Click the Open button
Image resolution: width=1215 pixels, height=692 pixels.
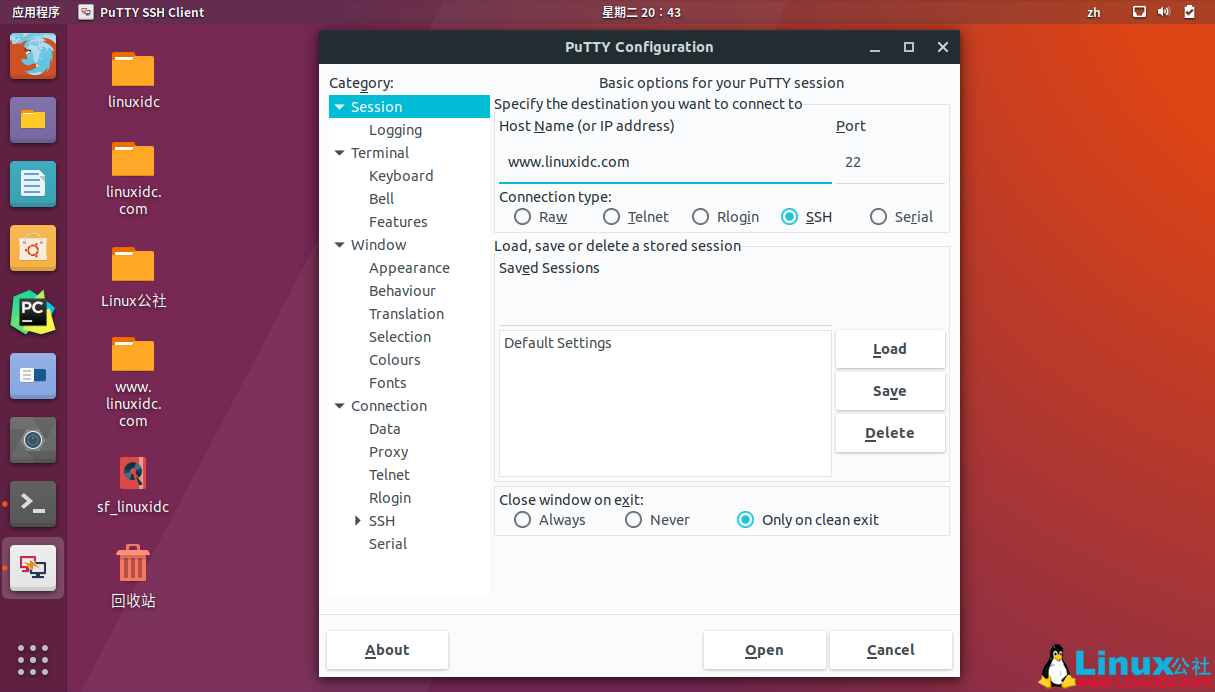pos(764,650)
